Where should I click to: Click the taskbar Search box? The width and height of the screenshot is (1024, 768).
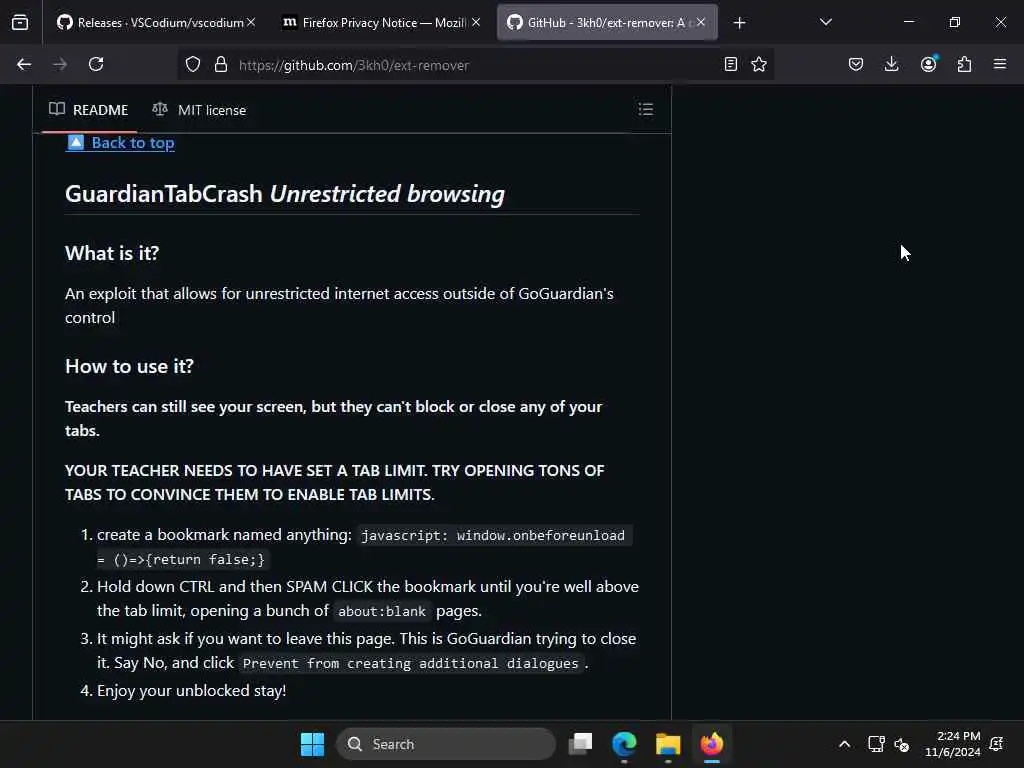(446, 744)
